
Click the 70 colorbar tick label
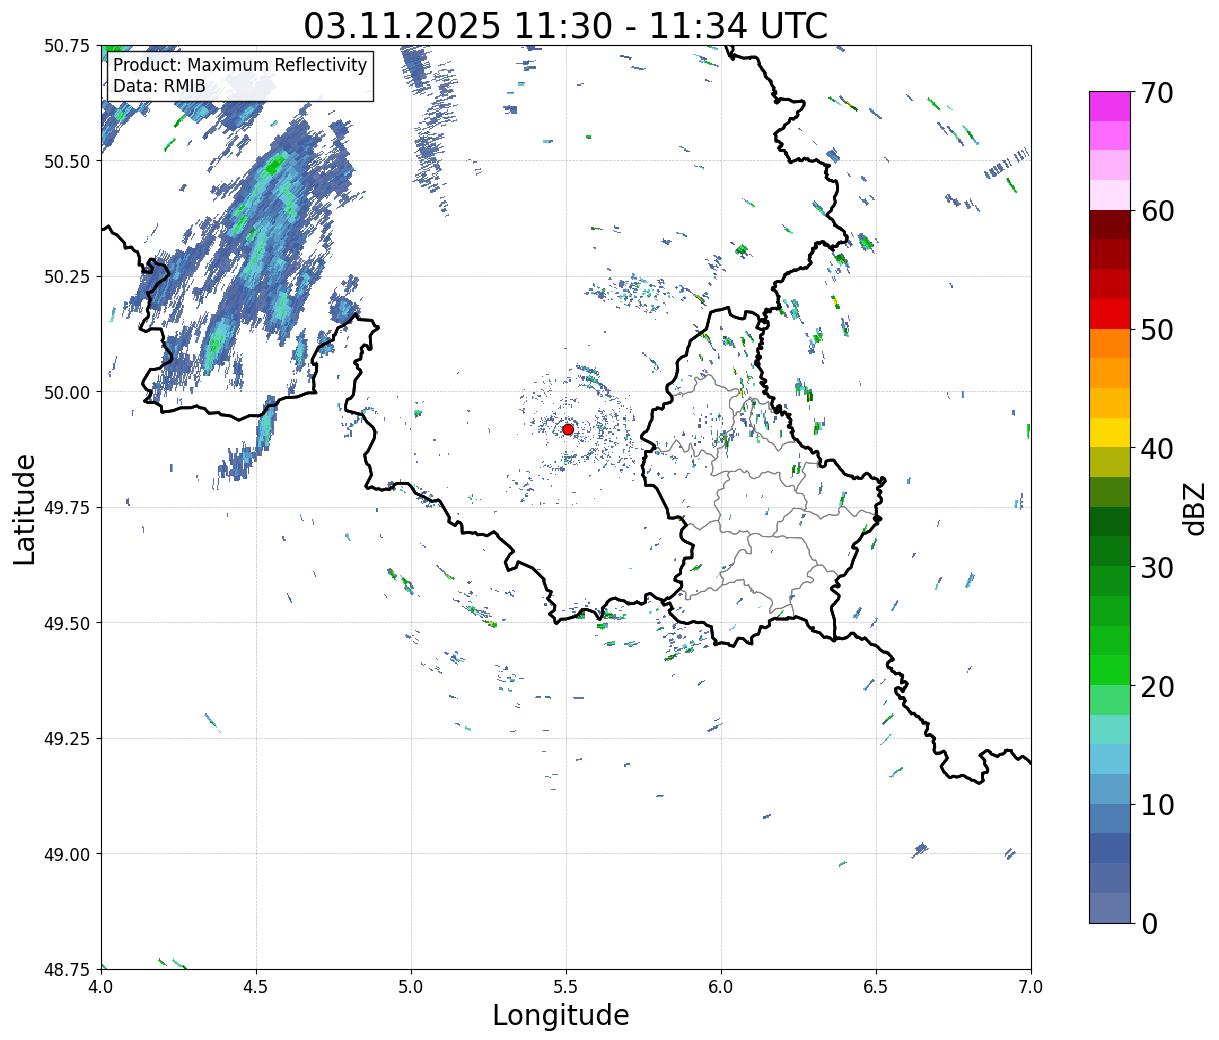tap(1157, 92)
